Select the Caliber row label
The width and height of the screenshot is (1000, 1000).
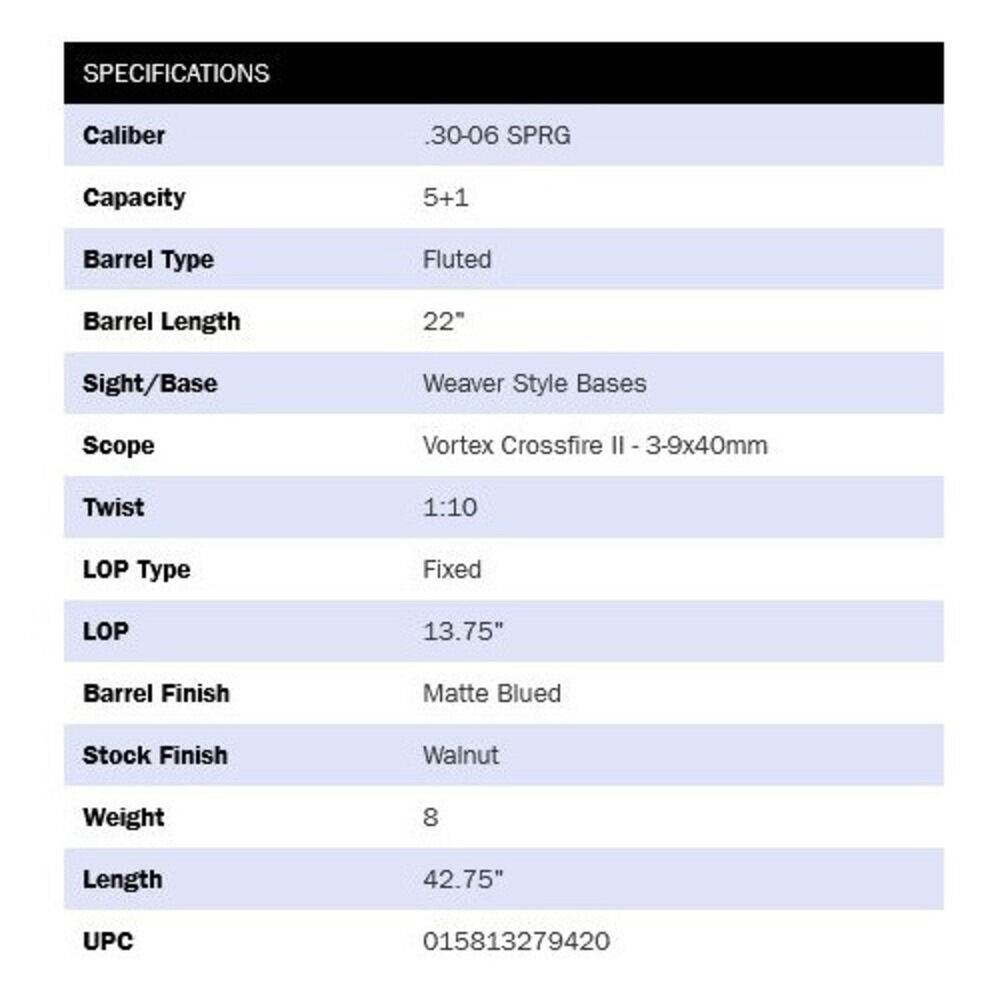pos(124,135)
